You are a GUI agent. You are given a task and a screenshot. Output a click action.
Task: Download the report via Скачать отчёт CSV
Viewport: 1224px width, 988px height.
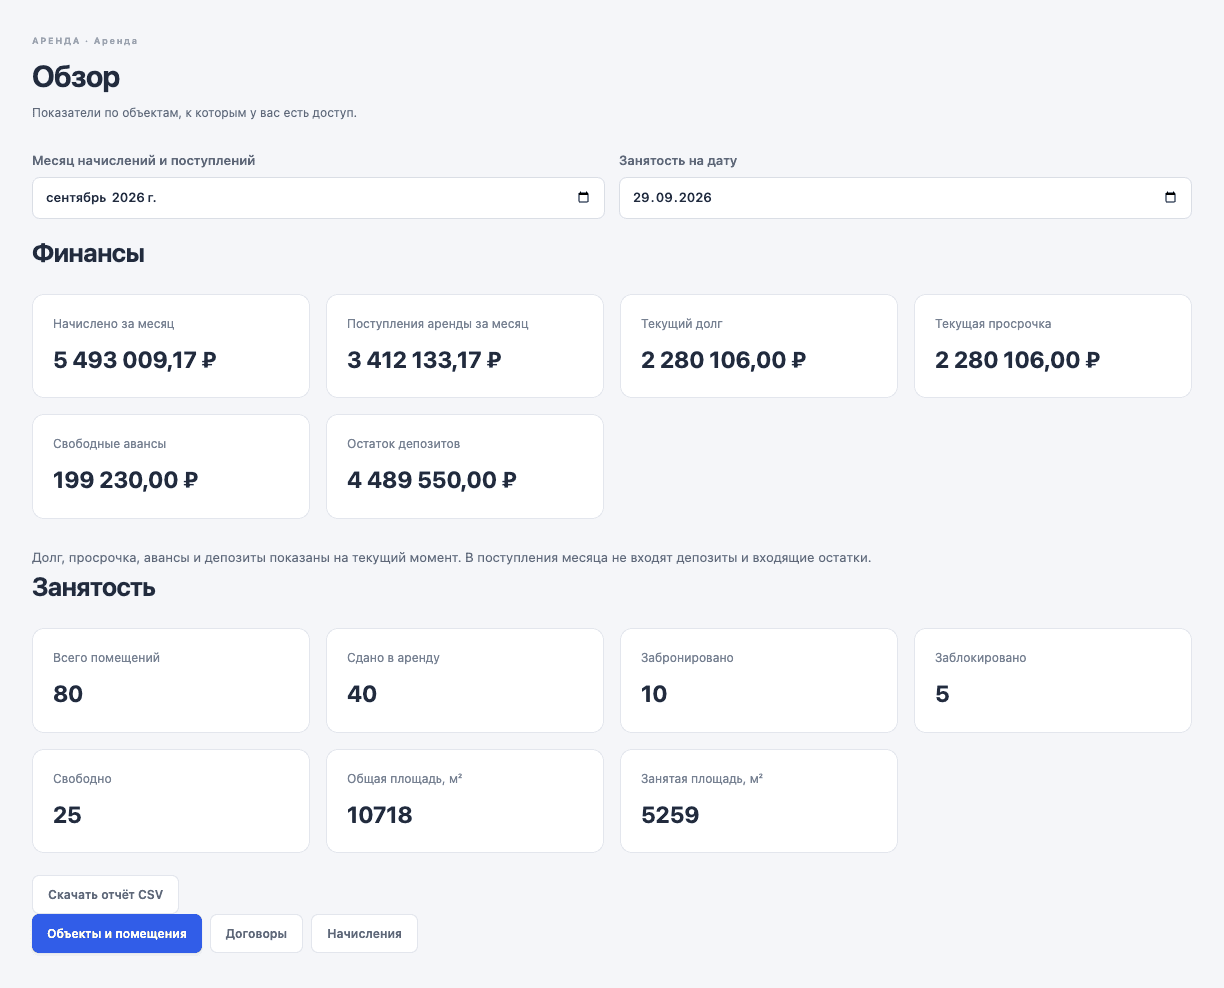[105, 895]
